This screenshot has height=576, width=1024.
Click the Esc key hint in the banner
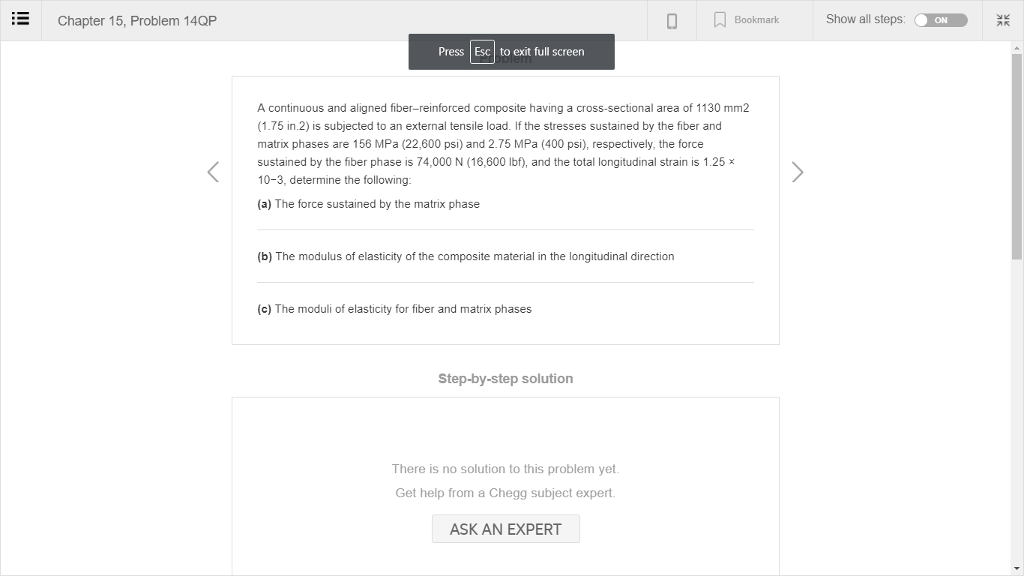pyautogui.click(x=483, y=51)
